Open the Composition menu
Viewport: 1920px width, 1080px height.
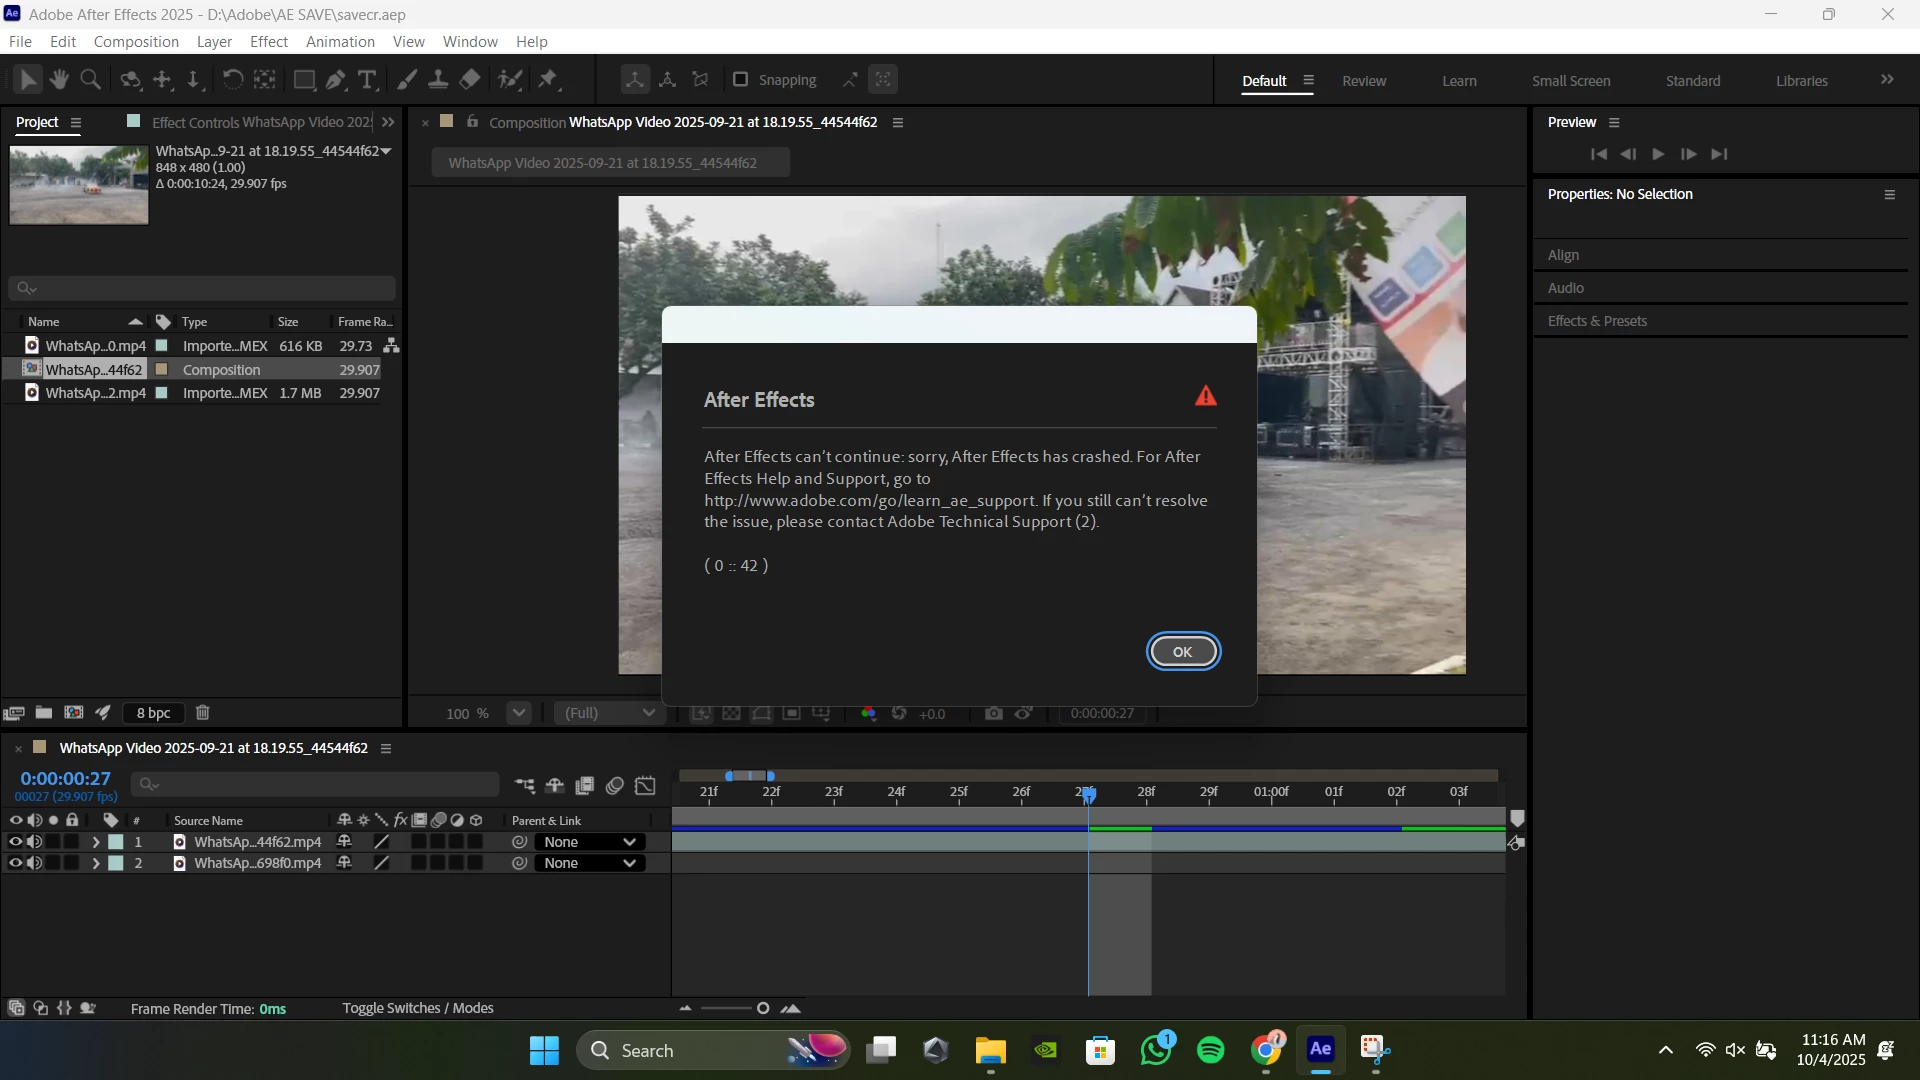coord(136,42)
